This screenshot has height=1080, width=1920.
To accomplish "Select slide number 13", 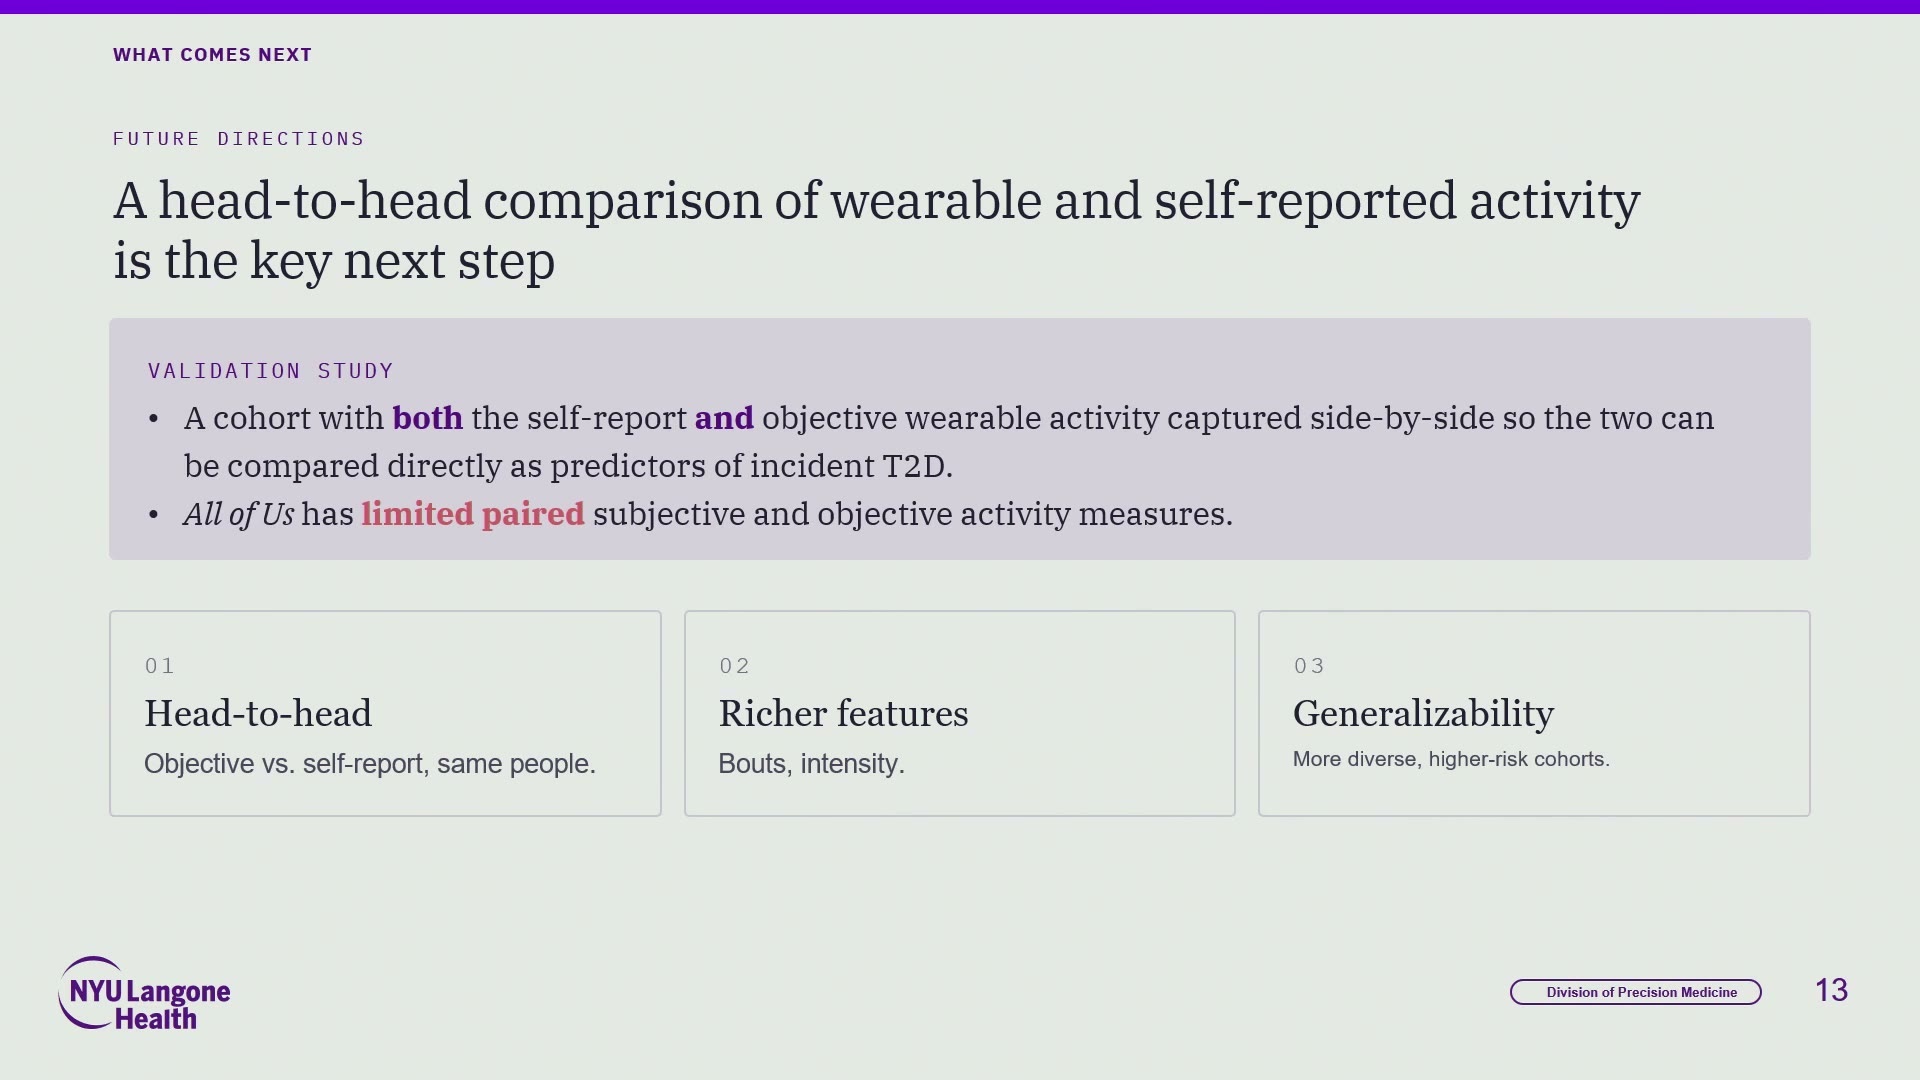I will (x=1831, y=991).
